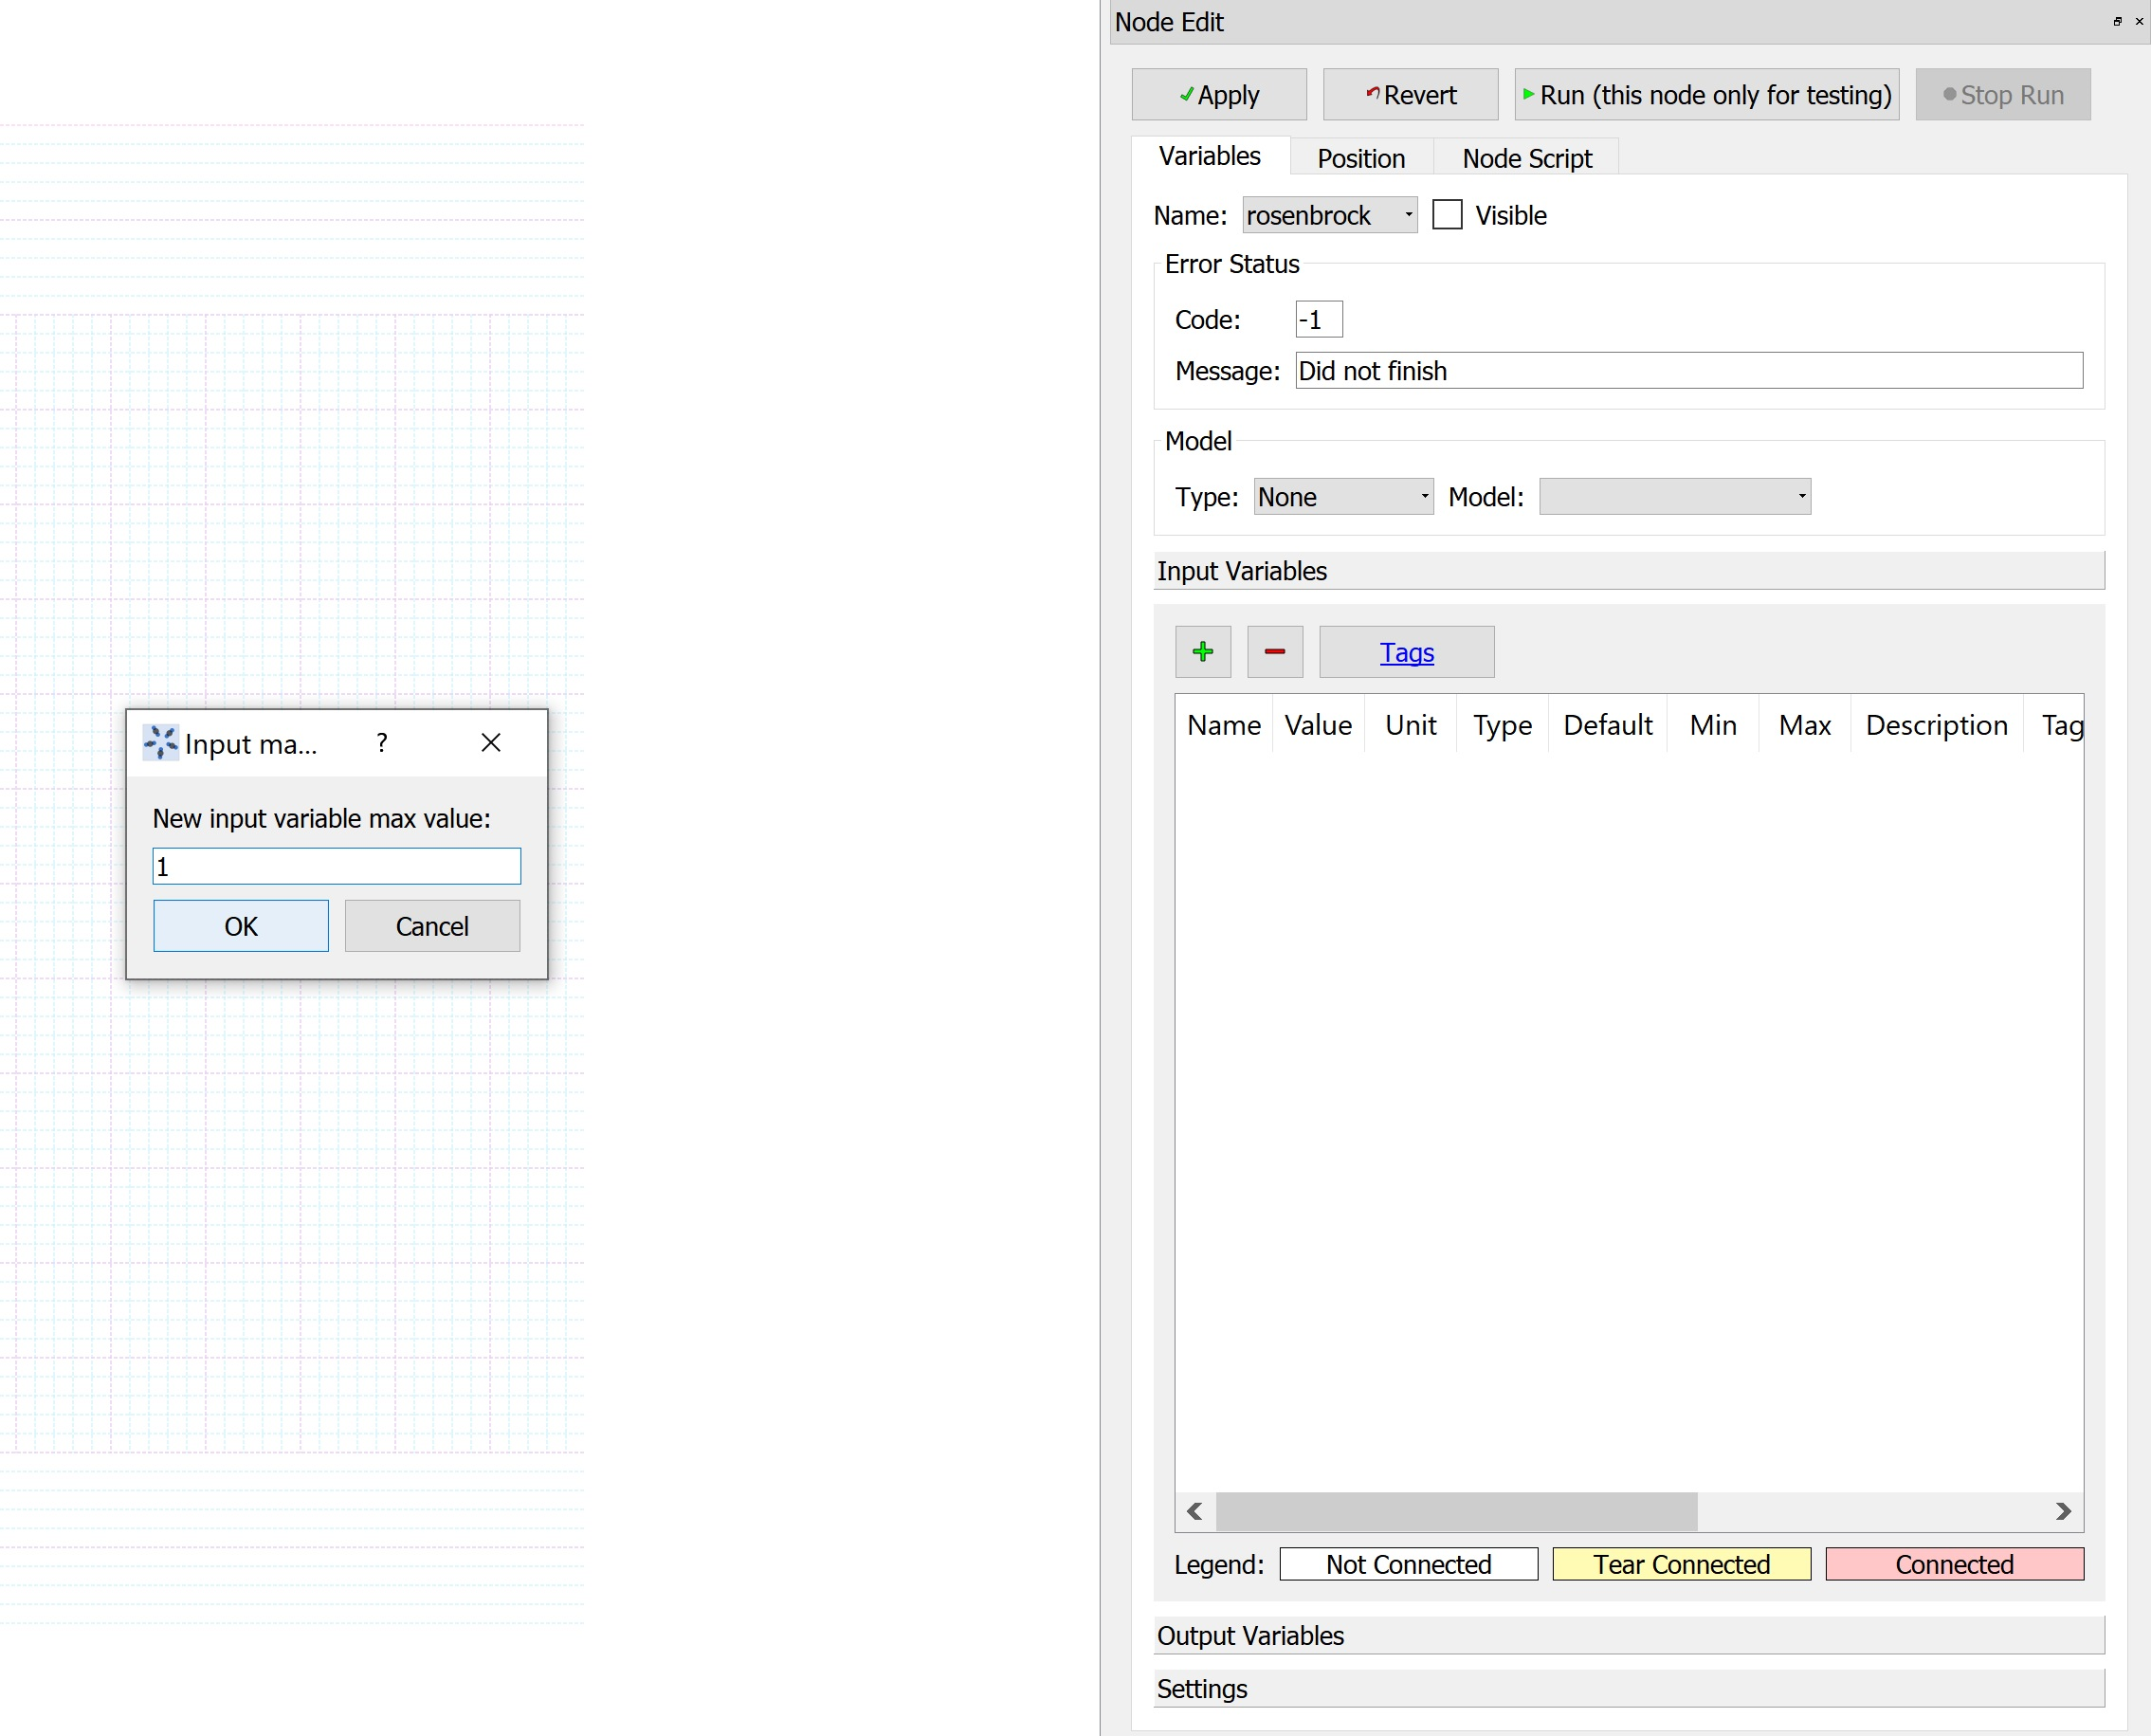This screenshot has height=1736, width=2151.
Task: Click the Max column header
Action: click(x=1805, y=725)
